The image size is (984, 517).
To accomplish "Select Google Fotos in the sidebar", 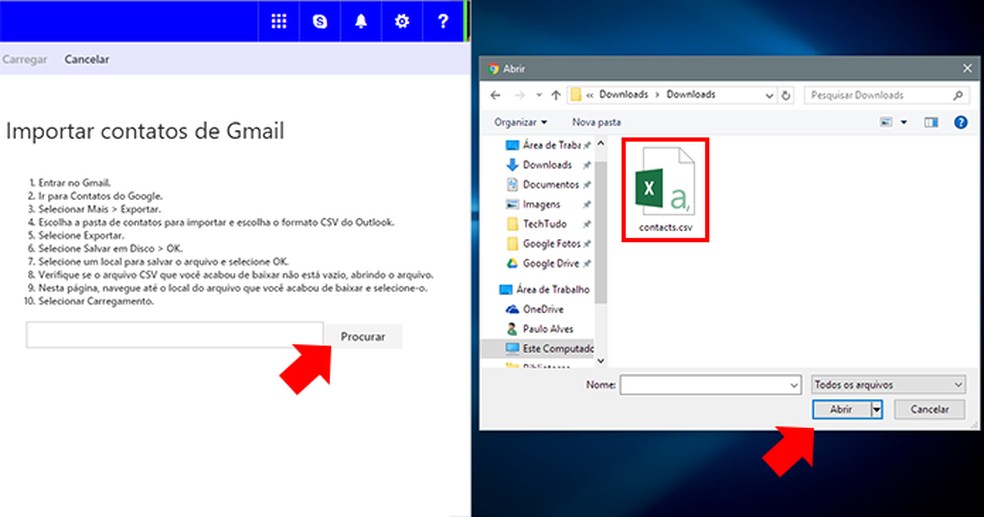I will (x=548, y=243).
